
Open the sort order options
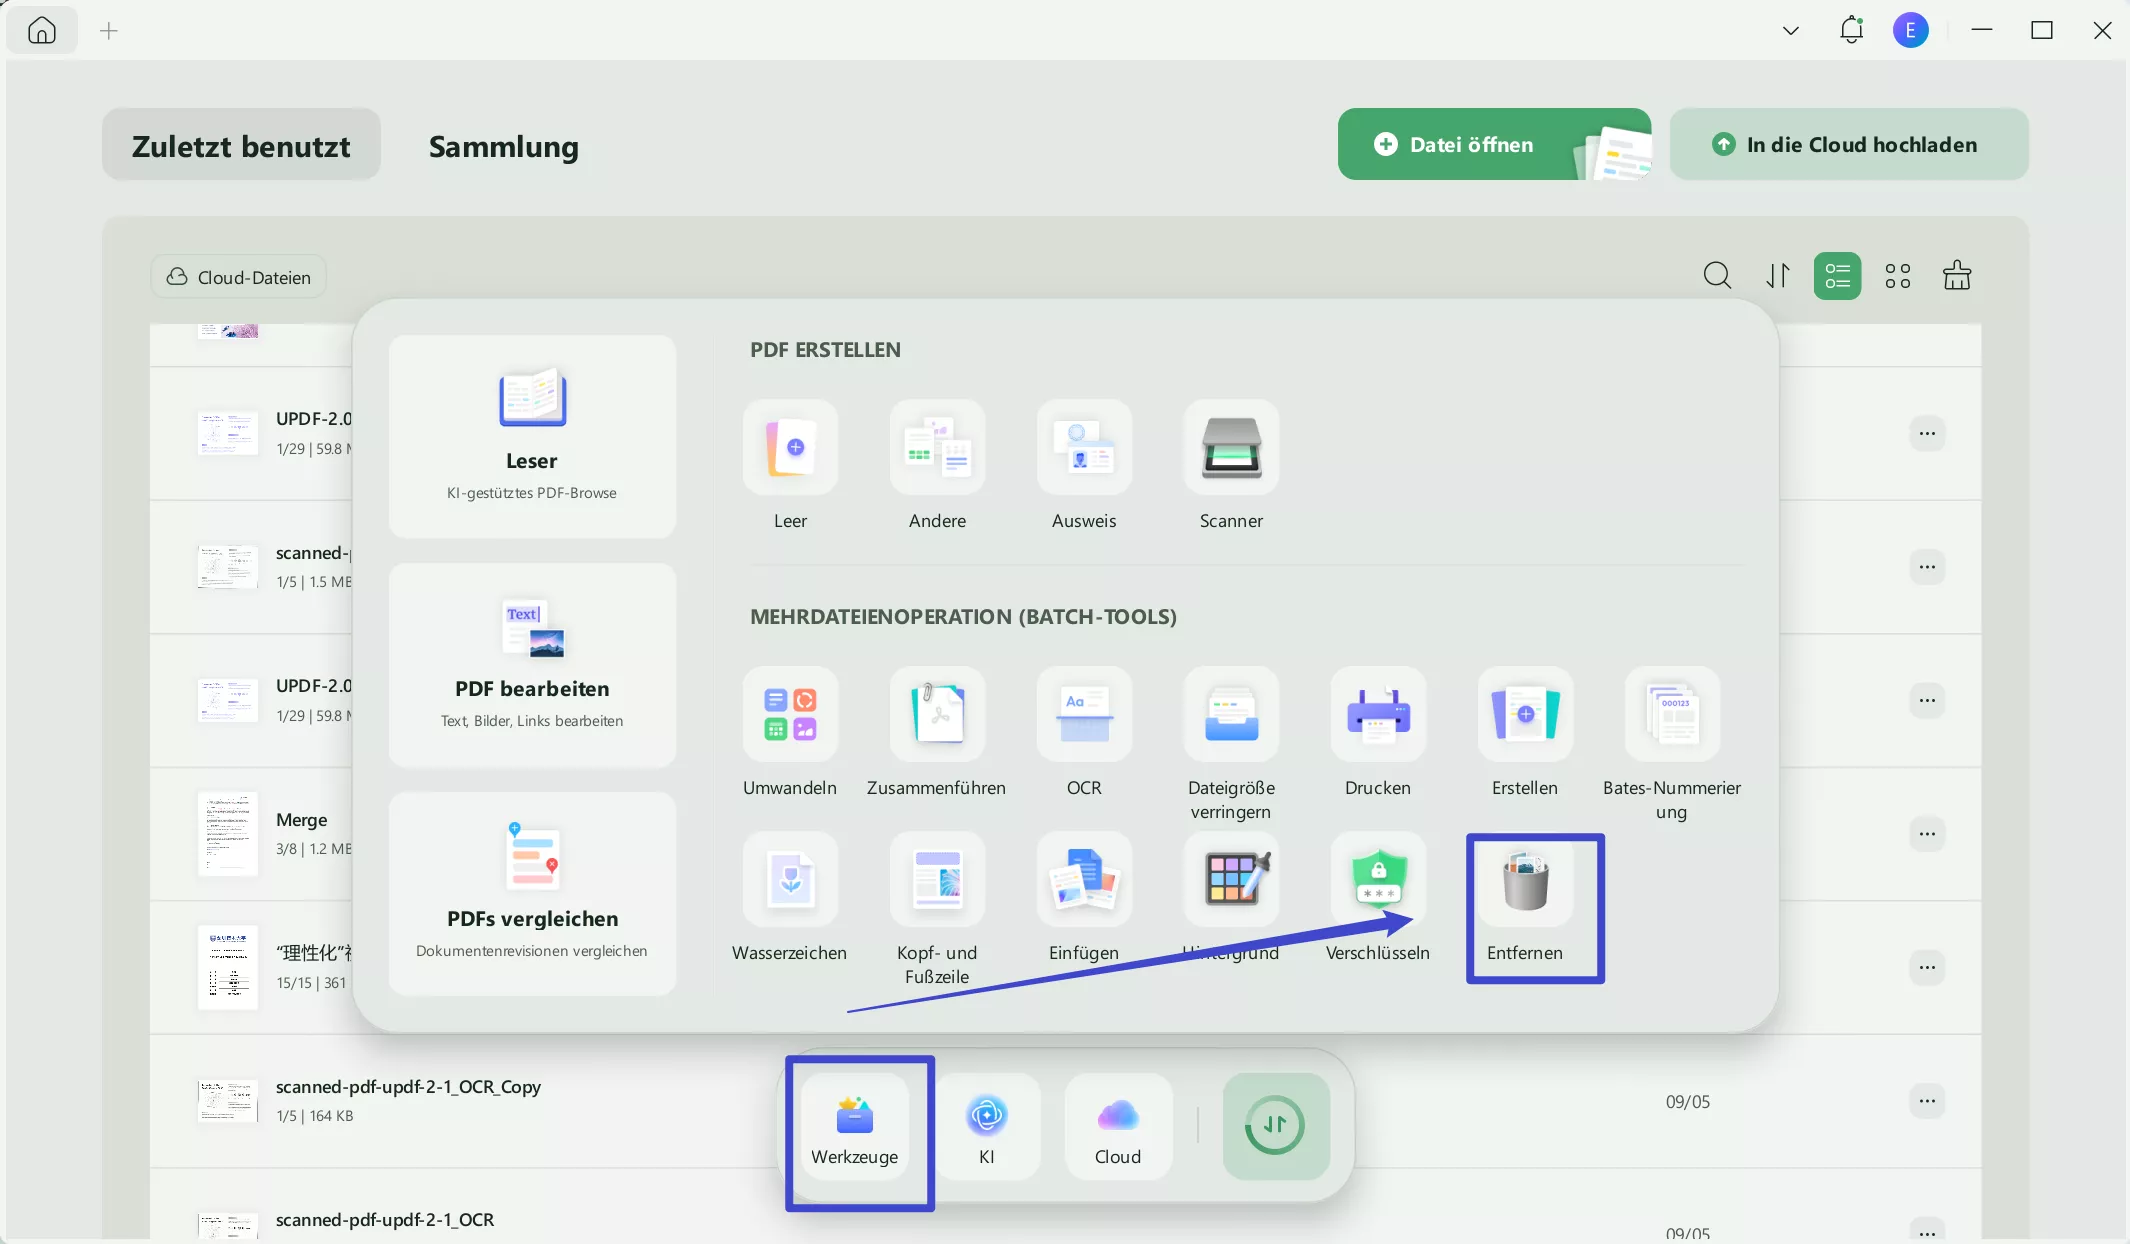1777,276
